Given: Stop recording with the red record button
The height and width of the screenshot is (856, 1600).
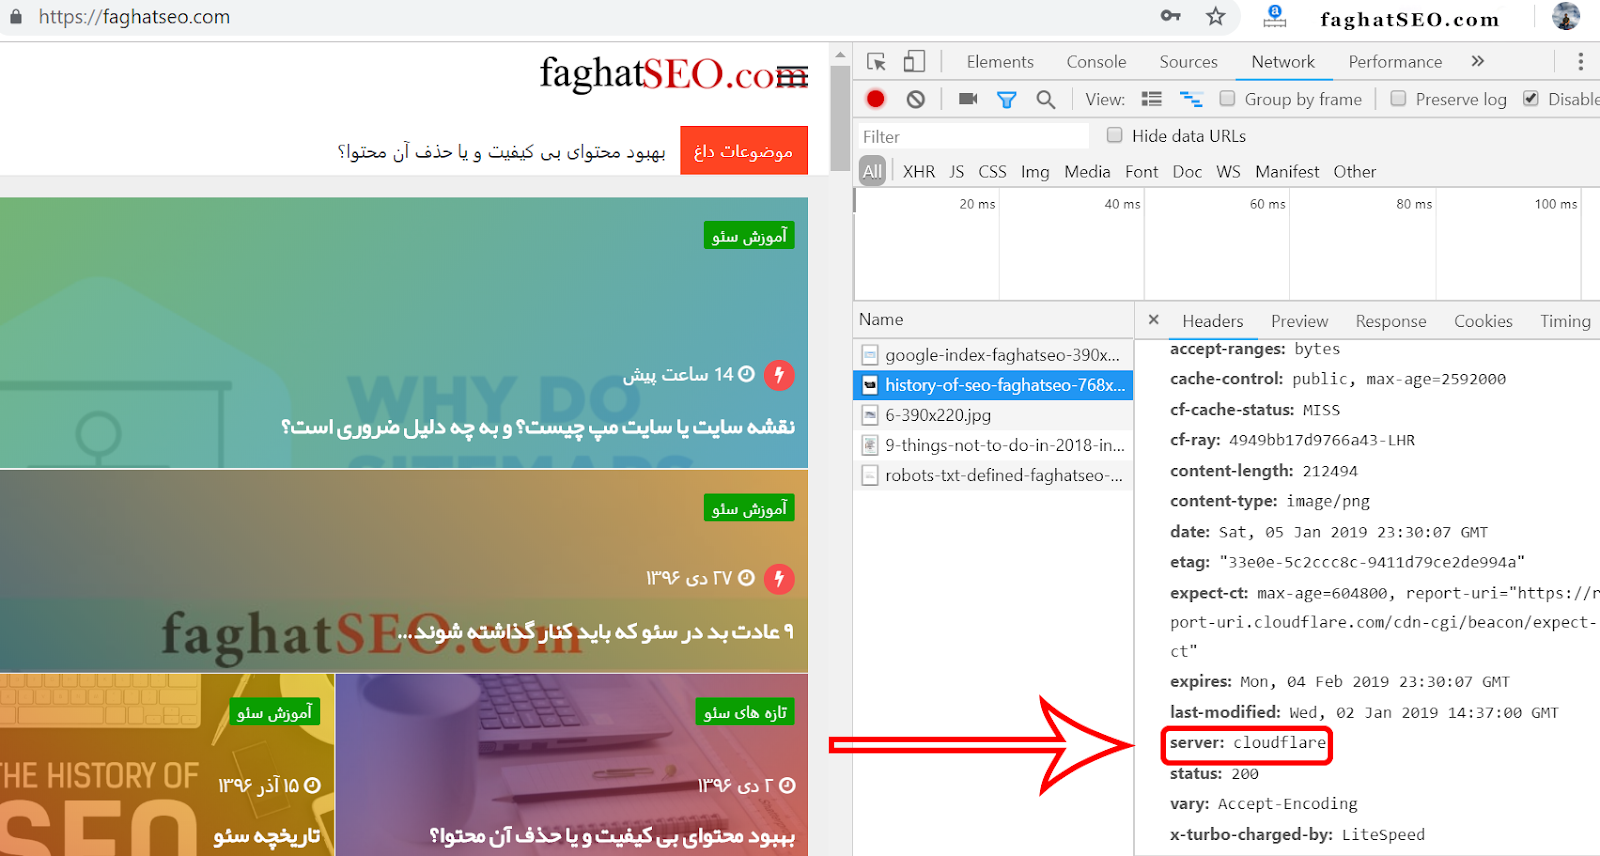Looking at the screenshot, I should [x=876, y=99].
